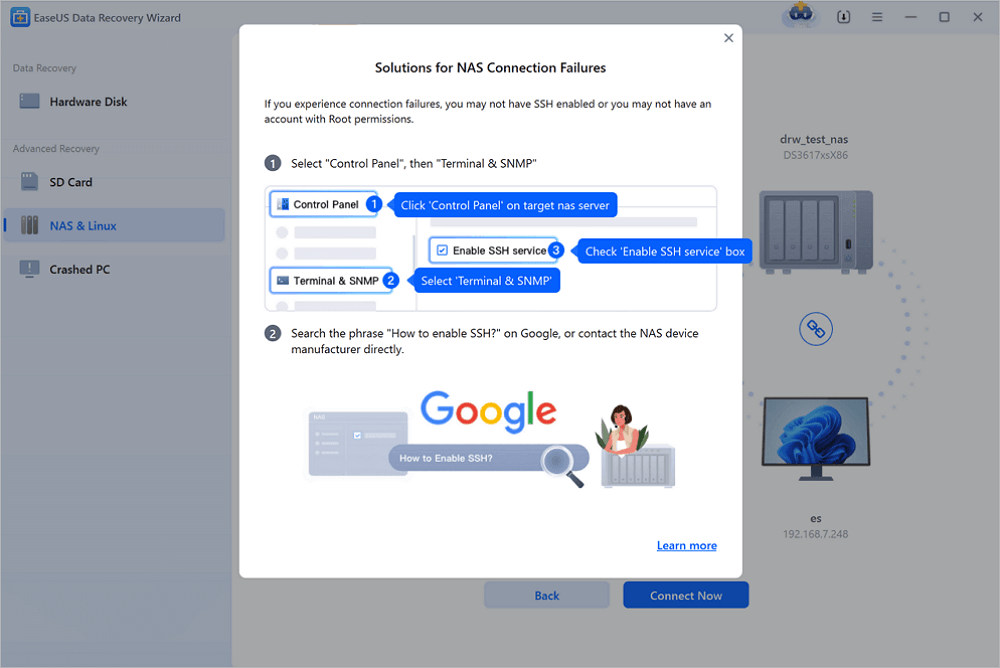Click the 192.168.7.248 IP address

click(x=815, y=534)
